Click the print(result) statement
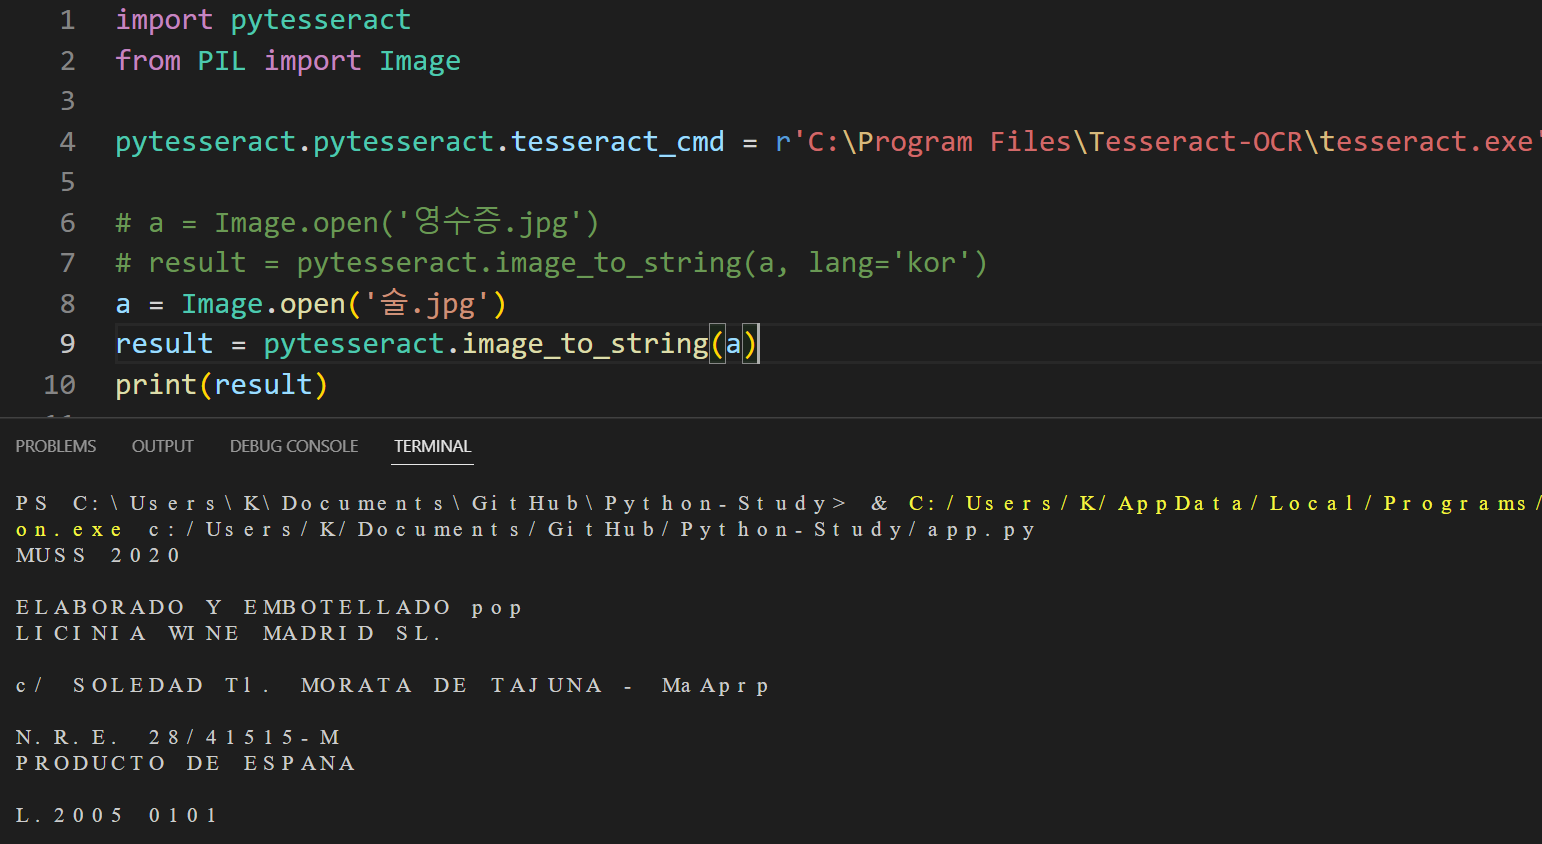 point(221,385)
